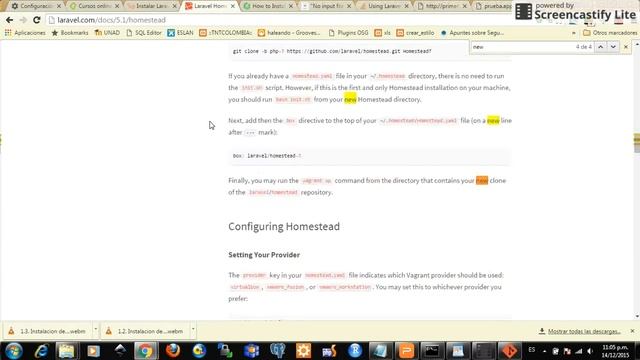Click the ES language indicator

pyautogui.click(x=531, y=350)
